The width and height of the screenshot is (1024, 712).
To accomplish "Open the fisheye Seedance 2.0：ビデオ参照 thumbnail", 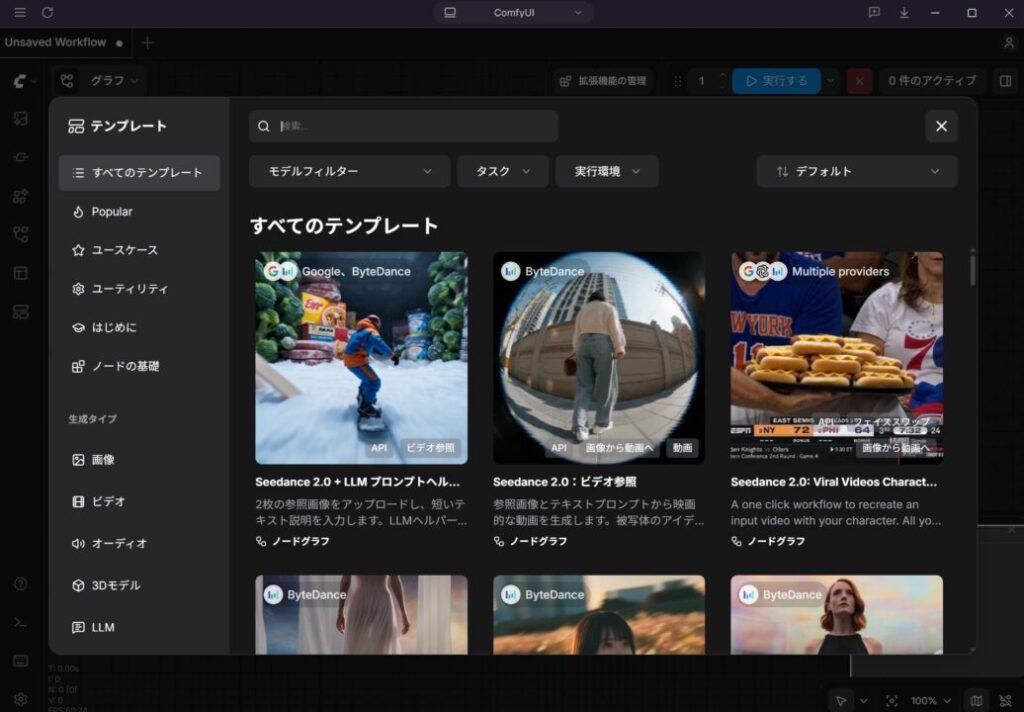I will coord(599,358).
